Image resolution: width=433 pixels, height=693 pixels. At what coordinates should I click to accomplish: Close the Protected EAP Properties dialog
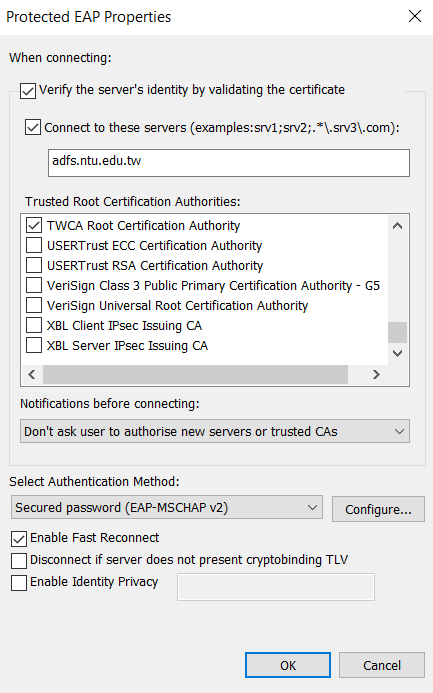point(415,16)
